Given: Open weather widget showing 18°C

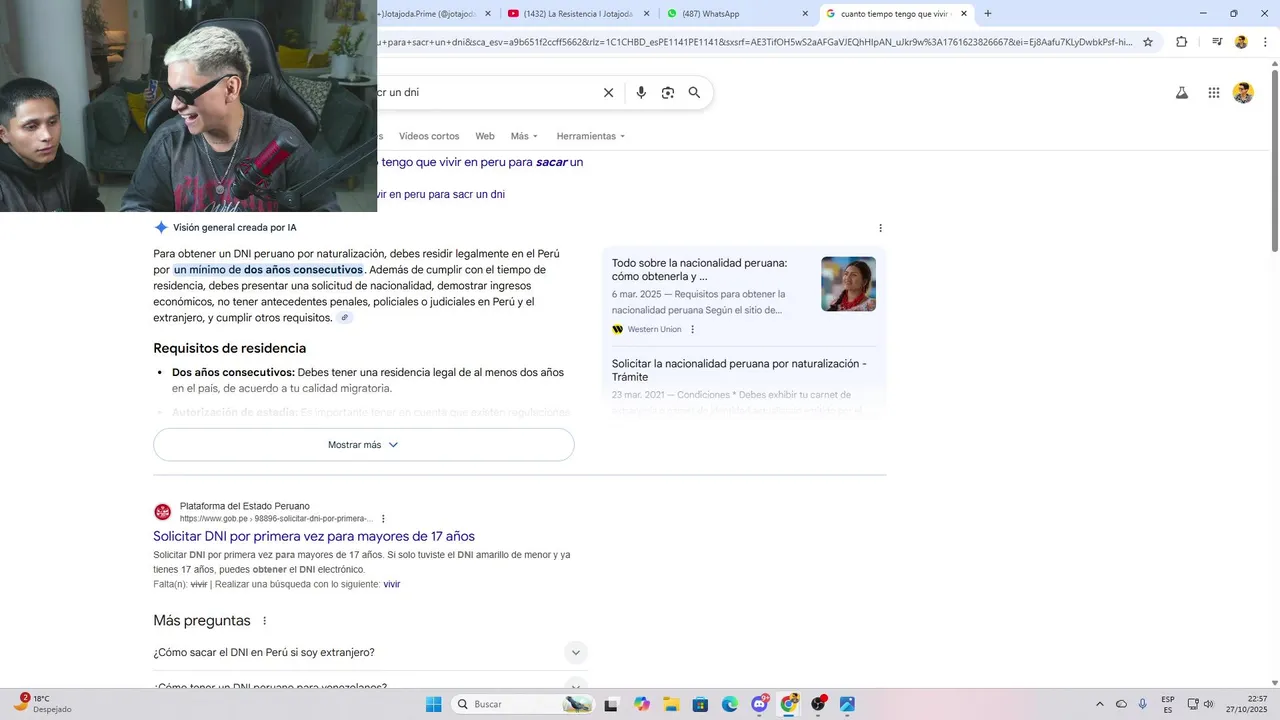Looking at the screenshot, I should (42, 703).
